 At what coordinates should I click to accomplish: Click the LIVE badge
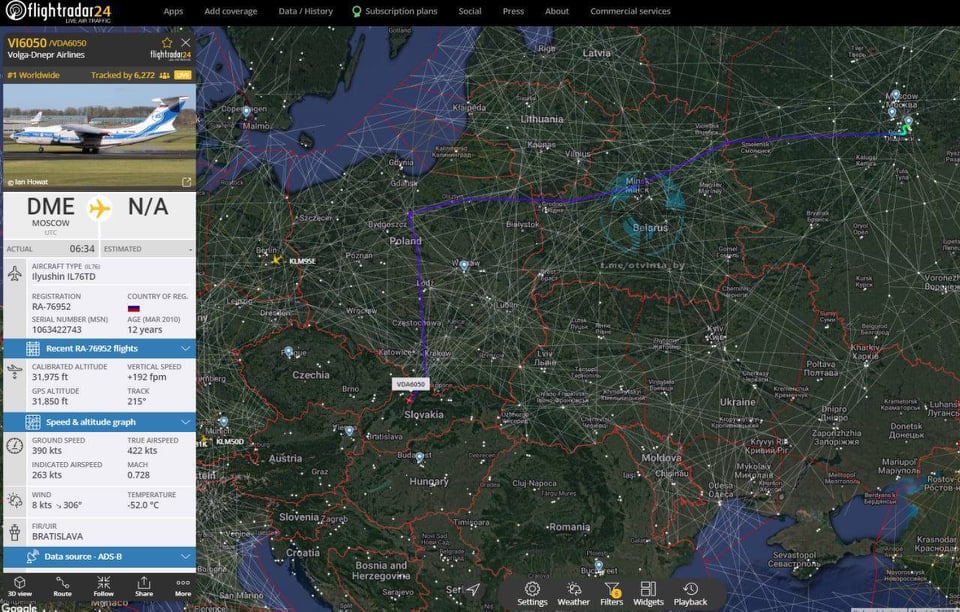click(x=182, y=75)
